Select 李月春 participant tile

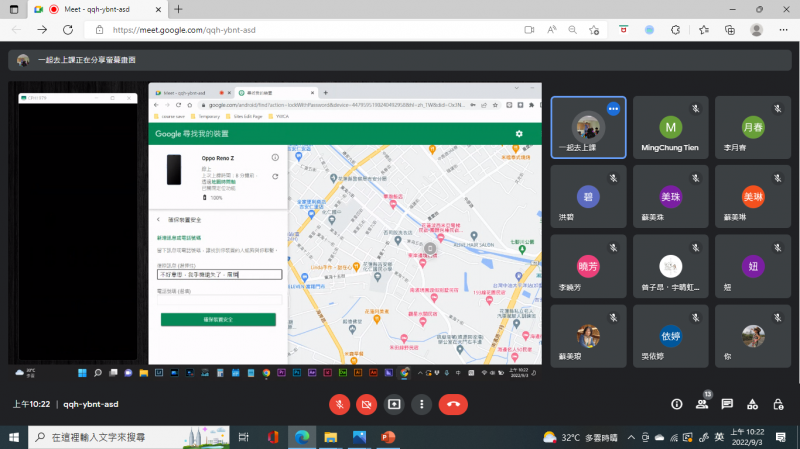(x=753, y=127)
